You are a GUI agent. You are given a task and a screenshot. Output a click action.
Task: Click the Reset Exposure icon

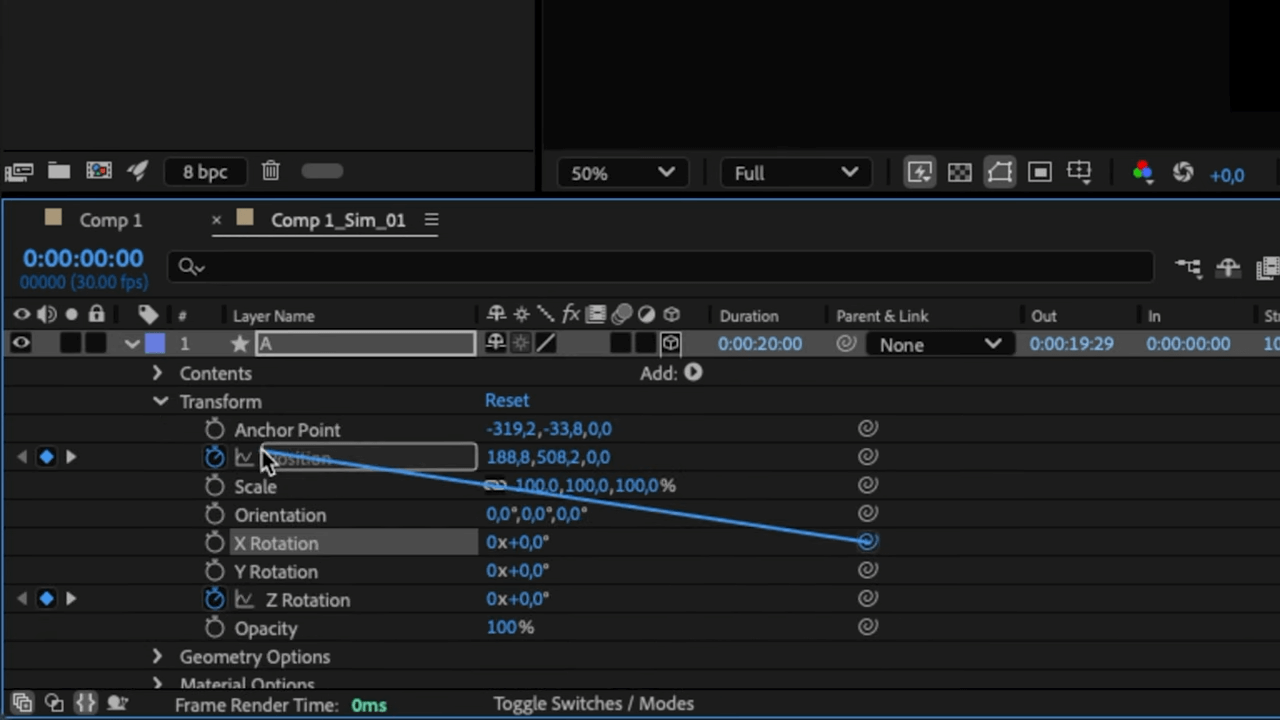(x=1183, y=173)
